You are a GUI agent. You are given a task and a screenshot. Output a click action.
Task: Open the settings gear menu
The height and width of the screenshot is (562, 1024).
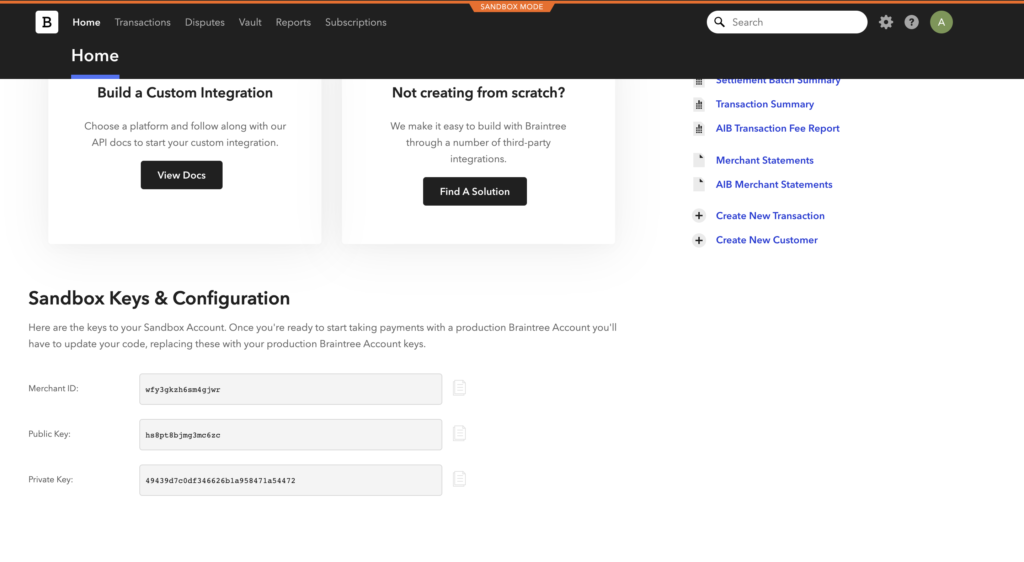pyautogui.click(x=886, y=22)
